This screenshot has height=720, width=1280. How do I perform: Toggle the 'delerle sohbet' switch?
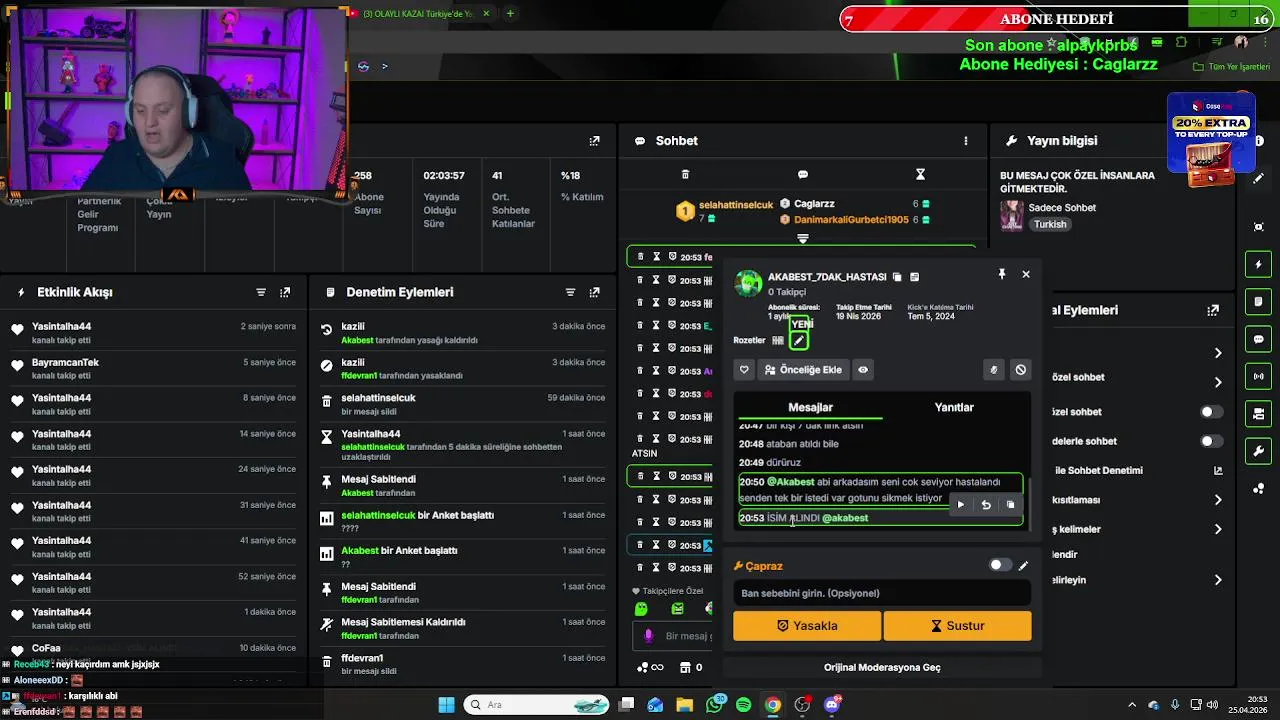coord(1211,441)
